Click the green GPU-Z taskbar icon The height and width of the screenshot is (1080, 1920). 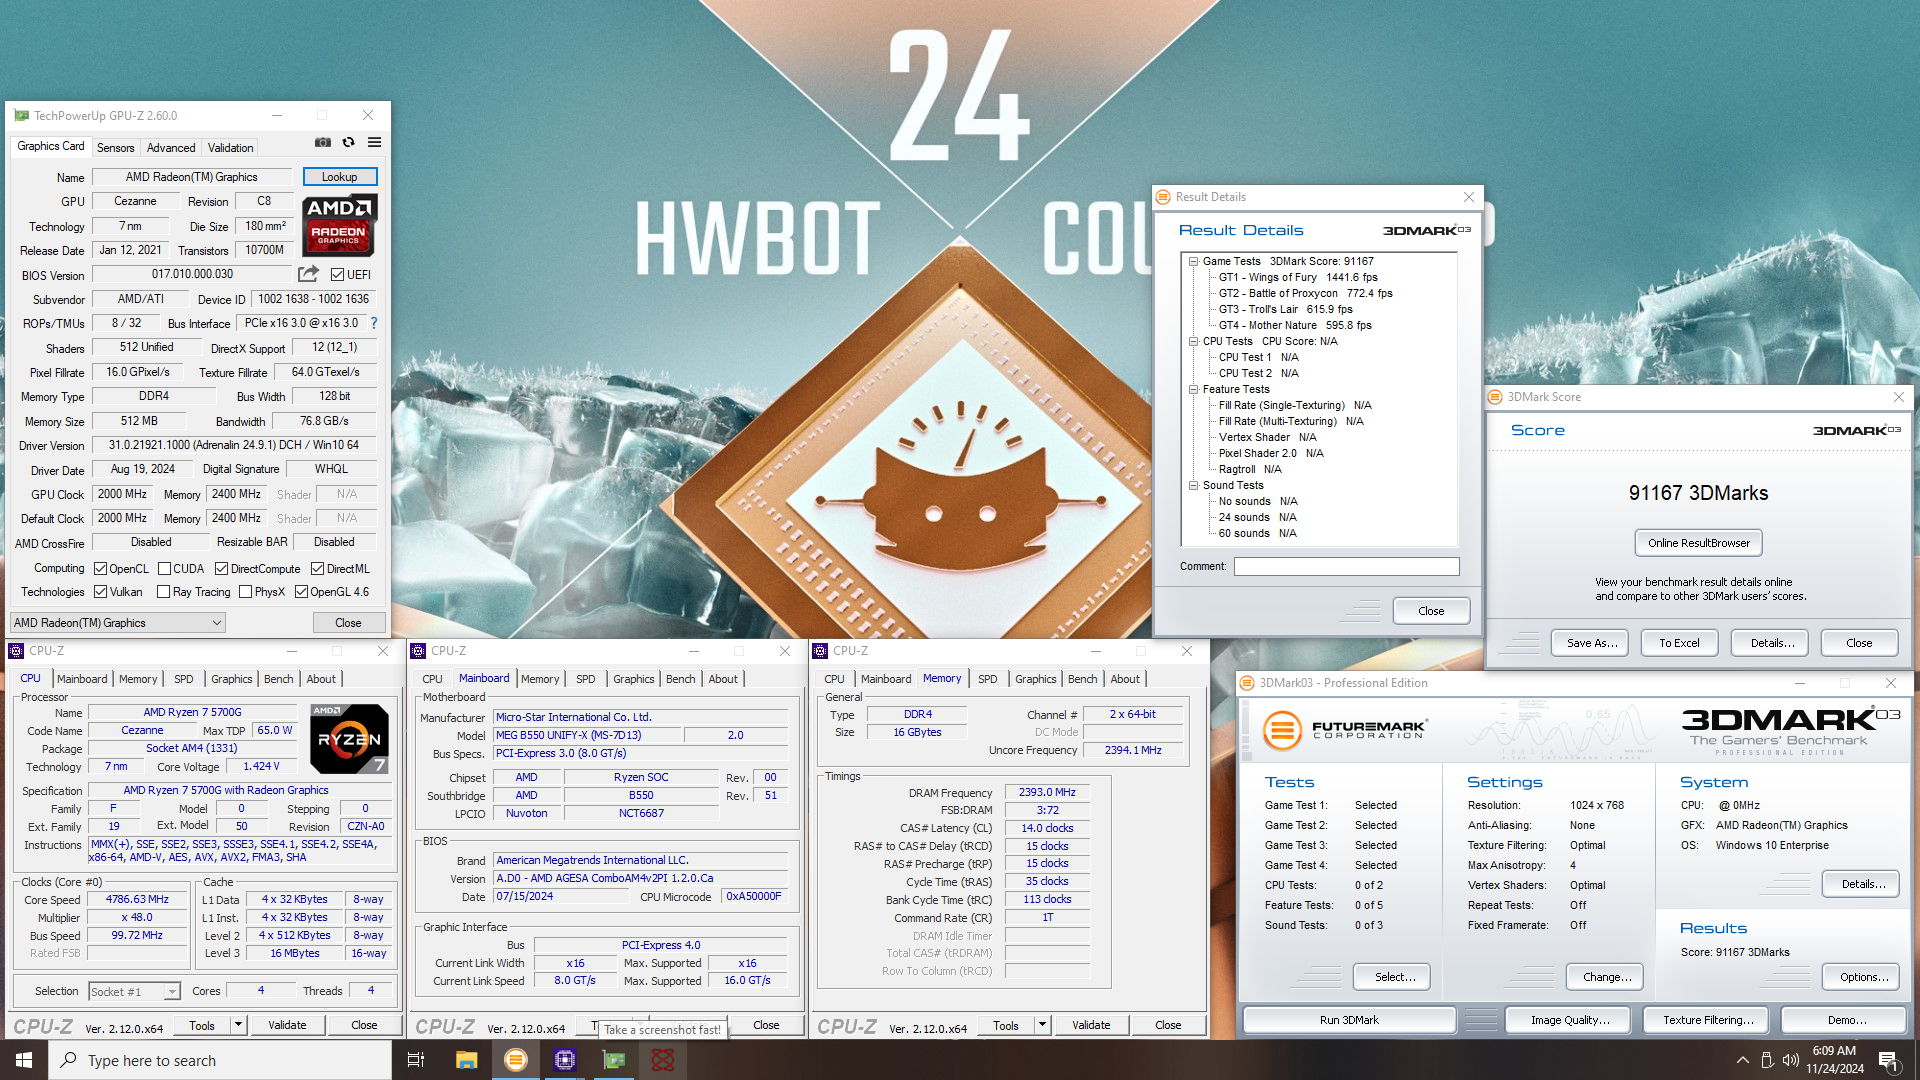(614, 1060)
